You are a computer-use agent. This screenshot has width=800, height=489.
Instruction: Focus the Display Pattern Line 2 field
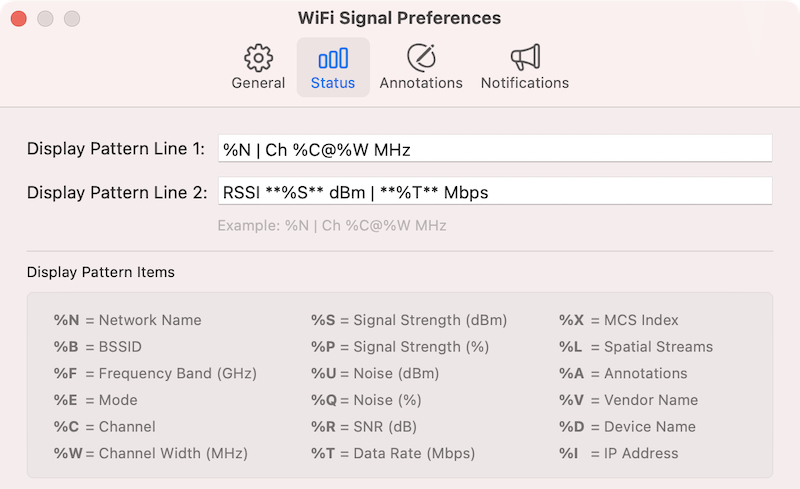coord(495,192)
